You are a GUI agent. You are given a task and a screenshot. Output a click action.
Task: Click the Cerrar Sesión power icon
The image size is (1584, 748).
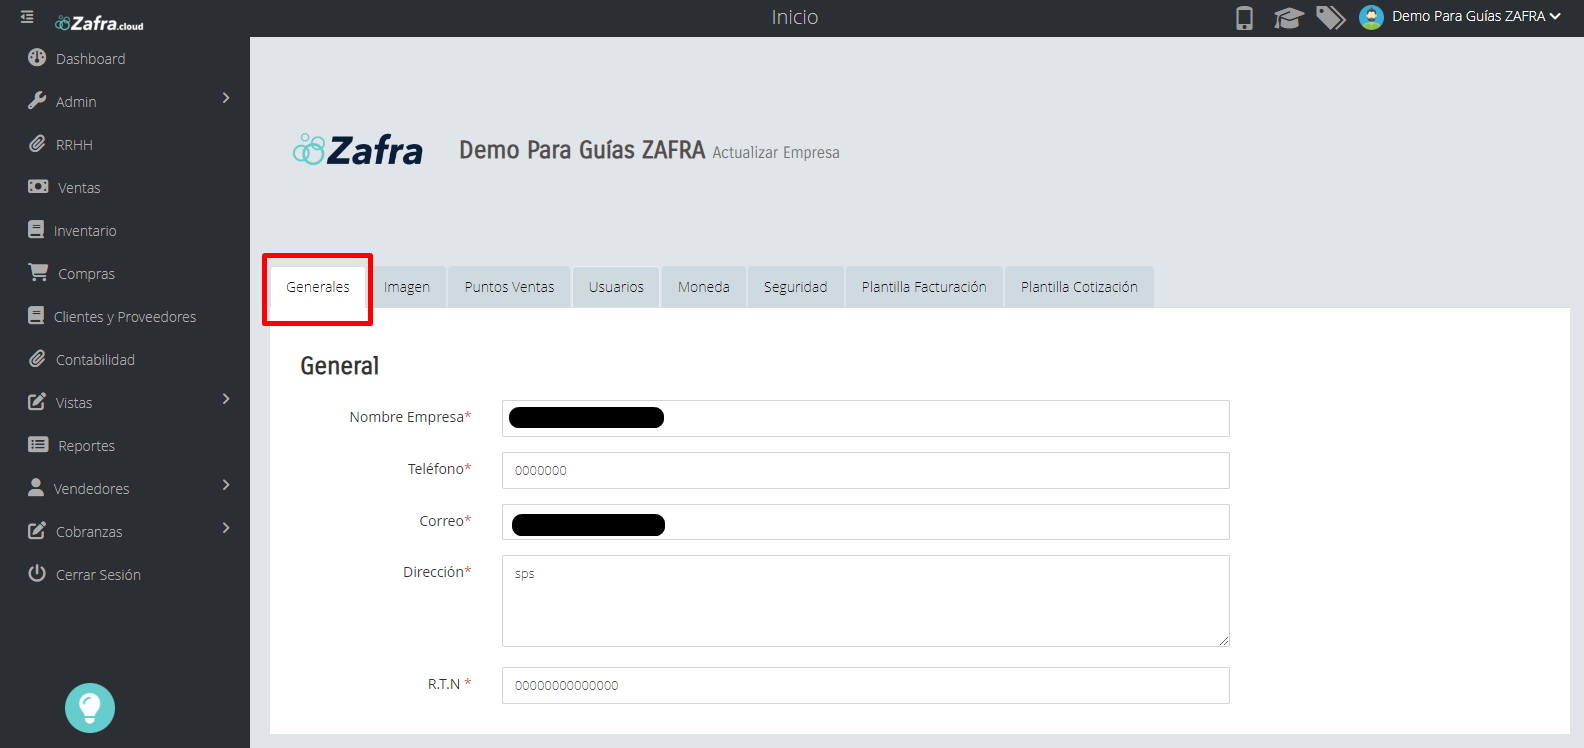tap(37, 573)
